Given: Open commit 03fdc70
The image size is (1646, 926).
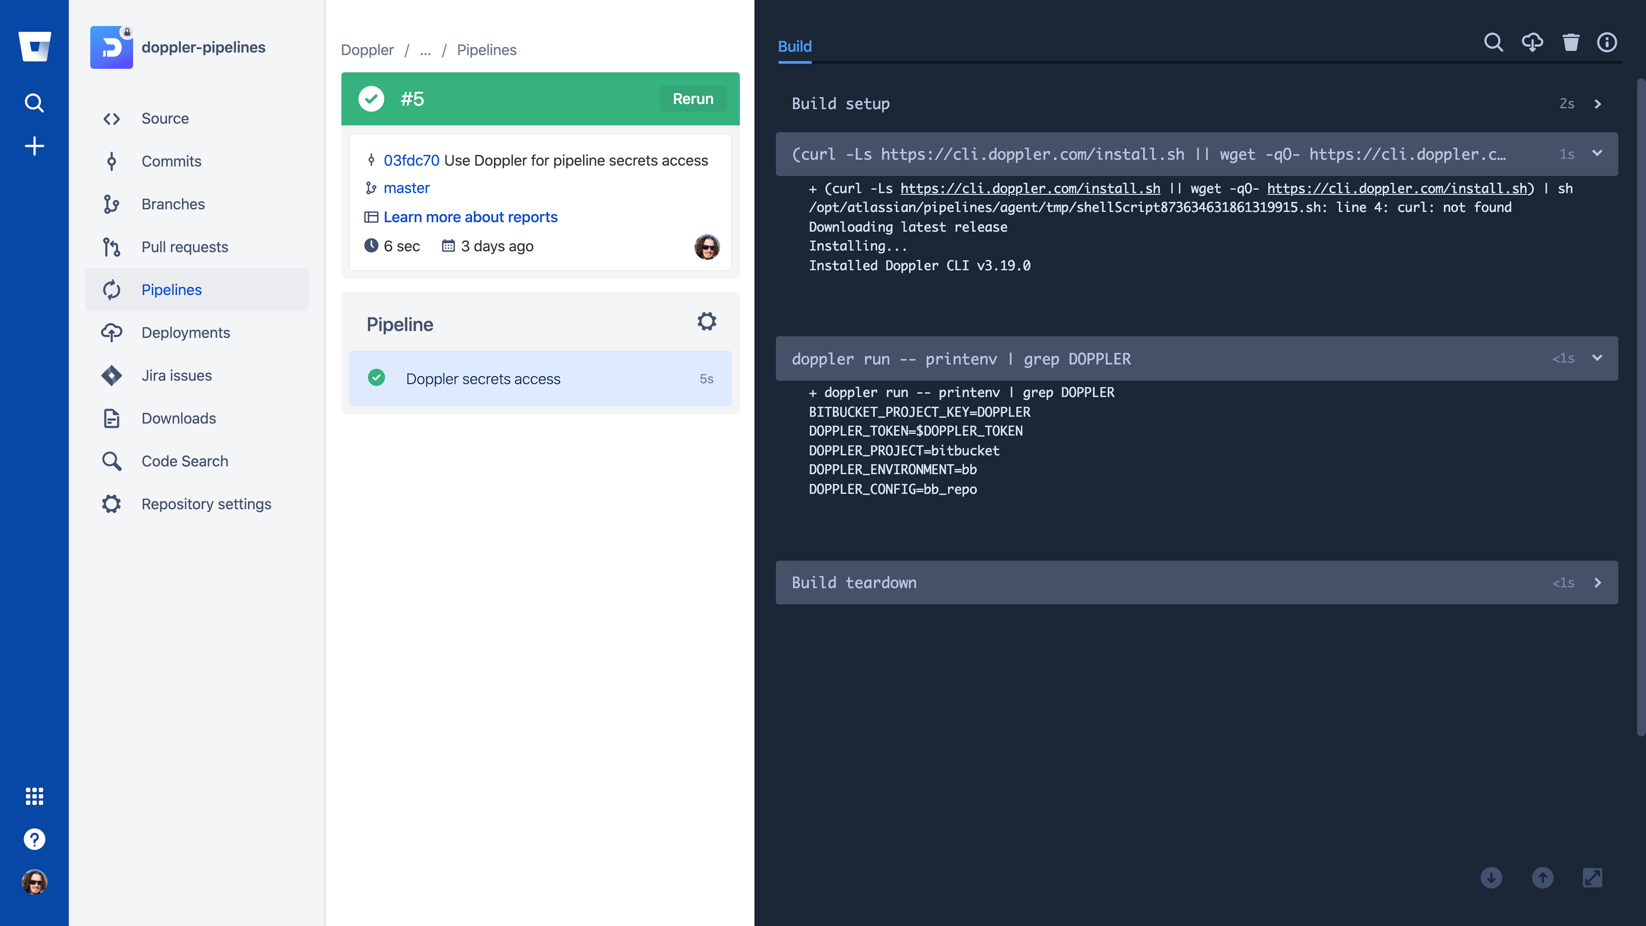Looking at the screenshot, I should coord(411,160).
